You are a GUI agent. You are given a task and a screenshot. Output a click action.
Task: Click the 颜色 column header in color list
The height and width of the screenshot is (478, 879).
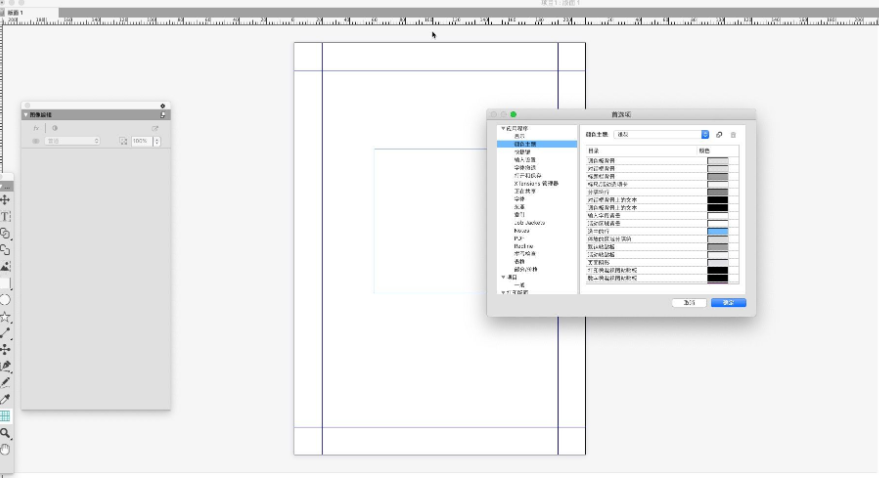tap(718, 151)
